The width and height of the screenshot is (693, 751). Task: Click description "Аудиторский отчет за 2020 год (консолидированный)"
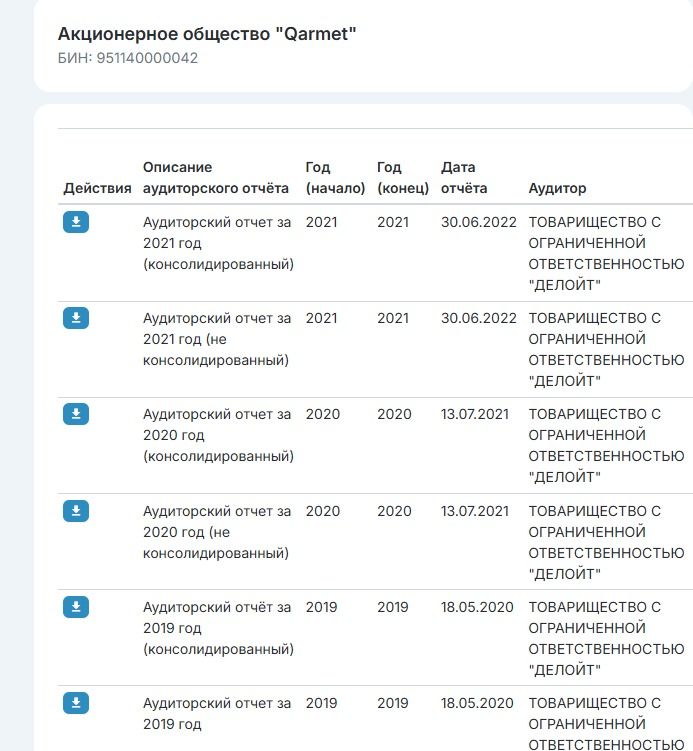(x=218, y=435)
